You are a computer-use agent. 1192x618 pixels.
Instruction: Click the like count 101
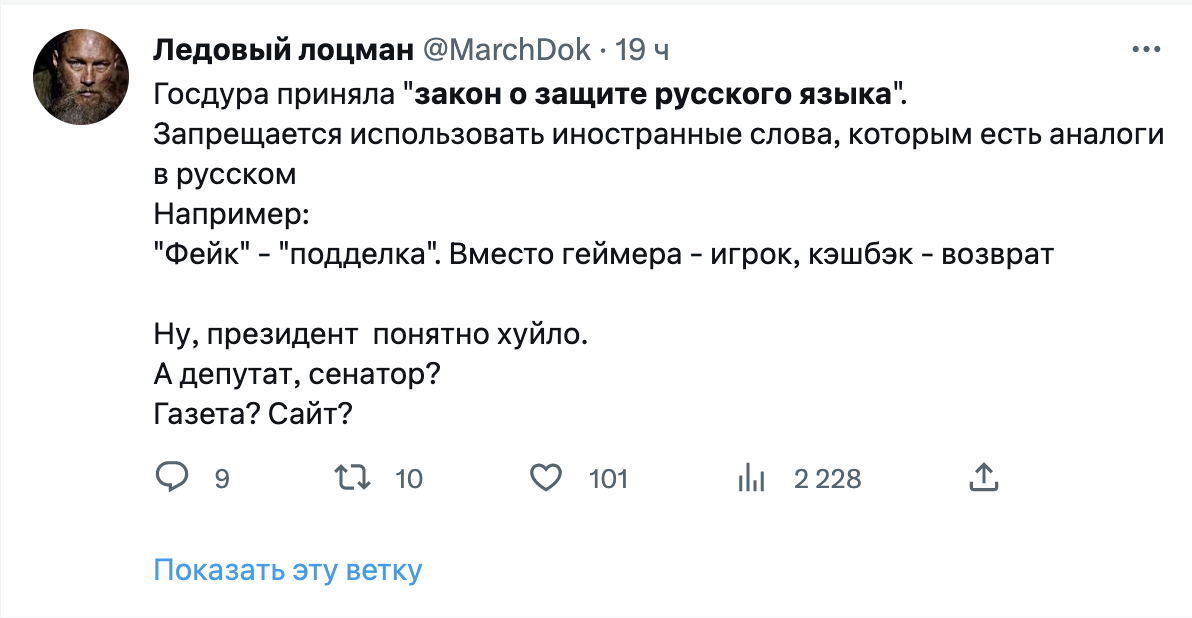(x=608, y=479)
